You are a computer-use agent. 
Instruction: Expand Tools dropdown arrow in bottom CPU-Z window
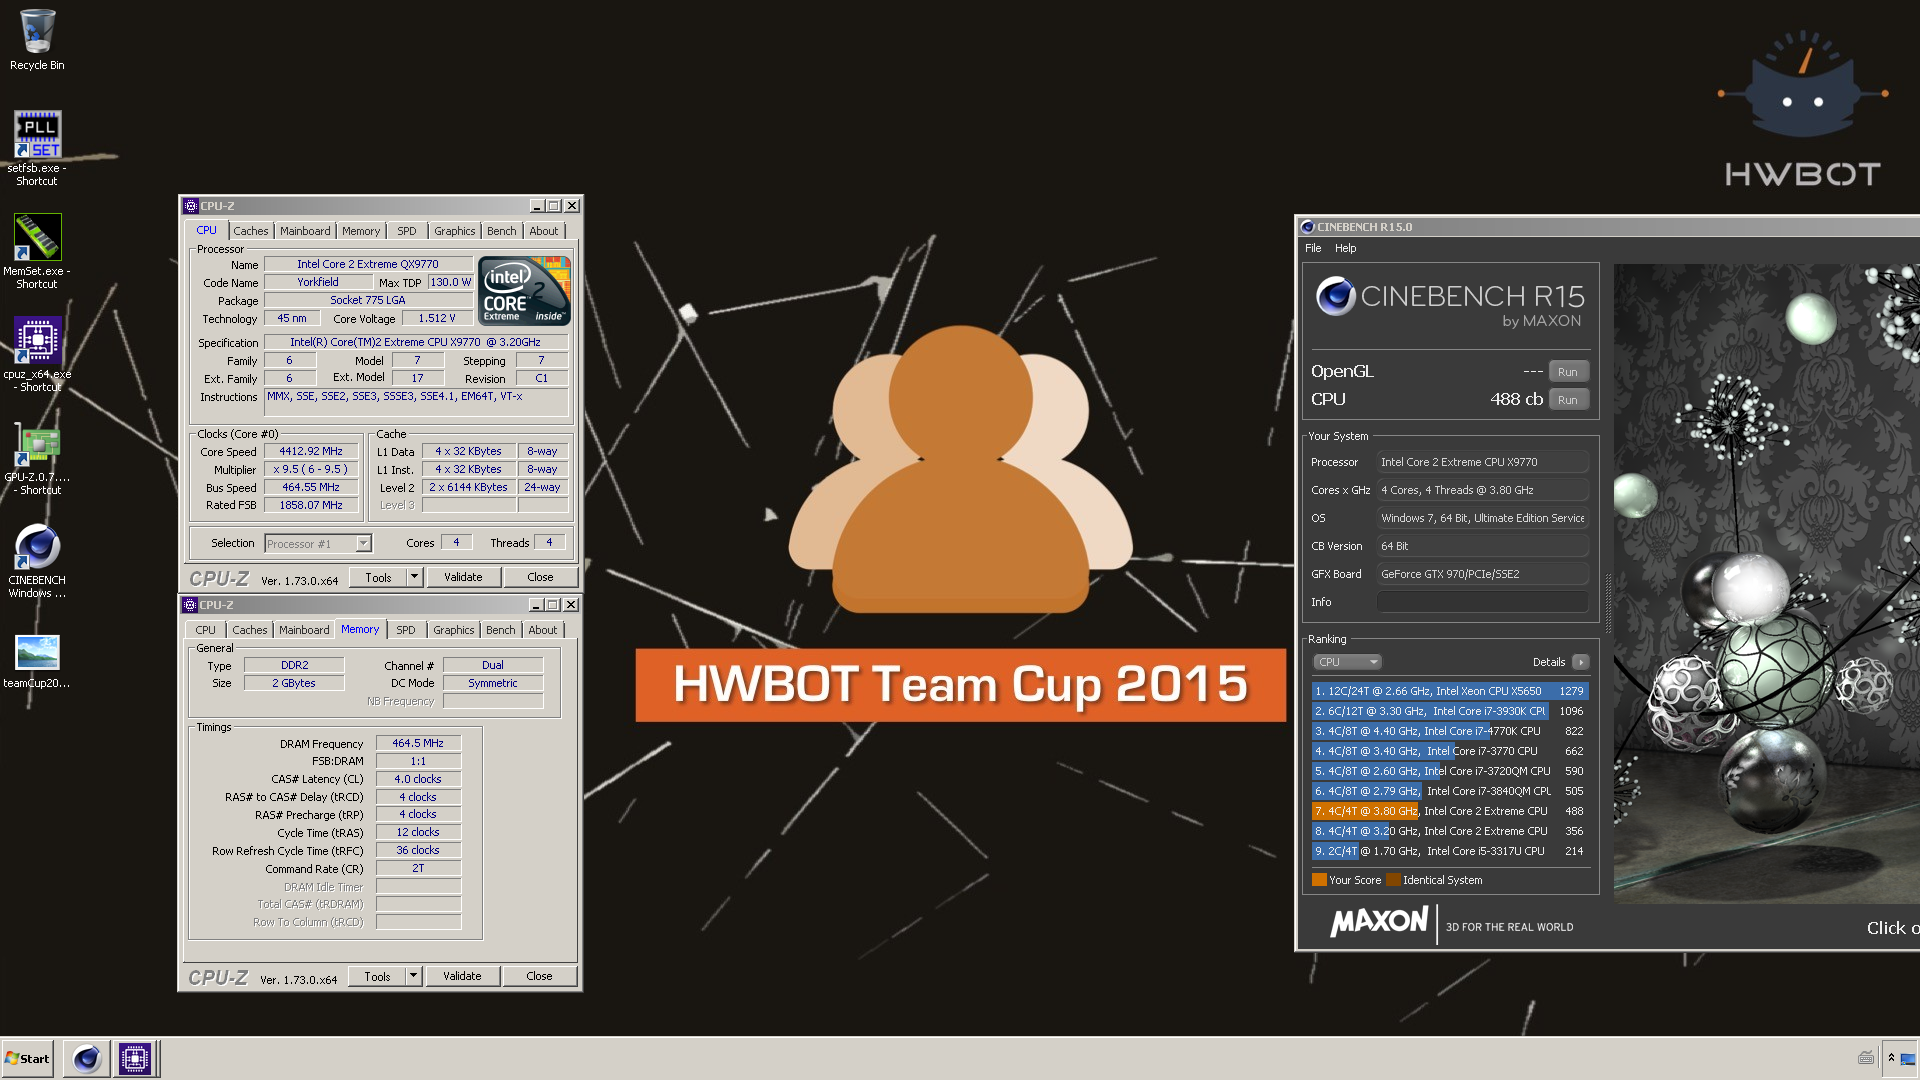pos(413,976)
